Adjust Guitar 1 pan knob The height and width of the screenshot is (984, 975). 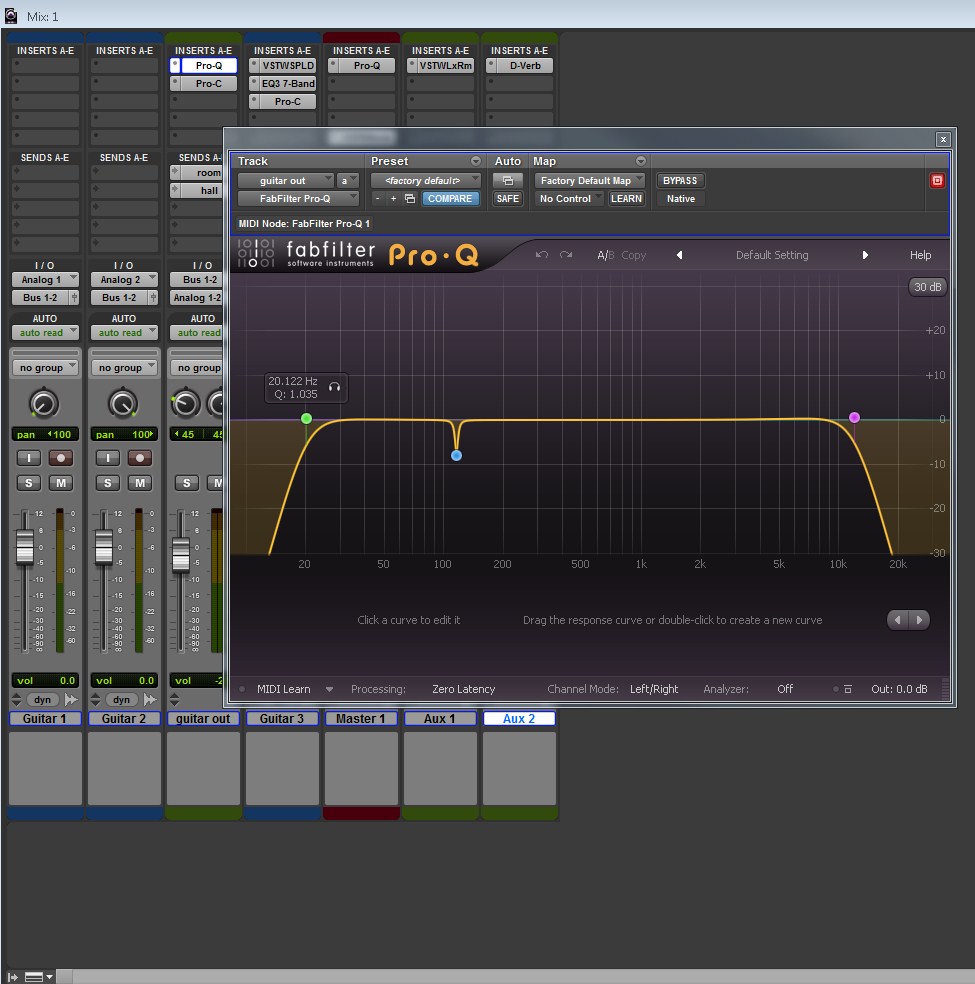(x=44, y=404)
